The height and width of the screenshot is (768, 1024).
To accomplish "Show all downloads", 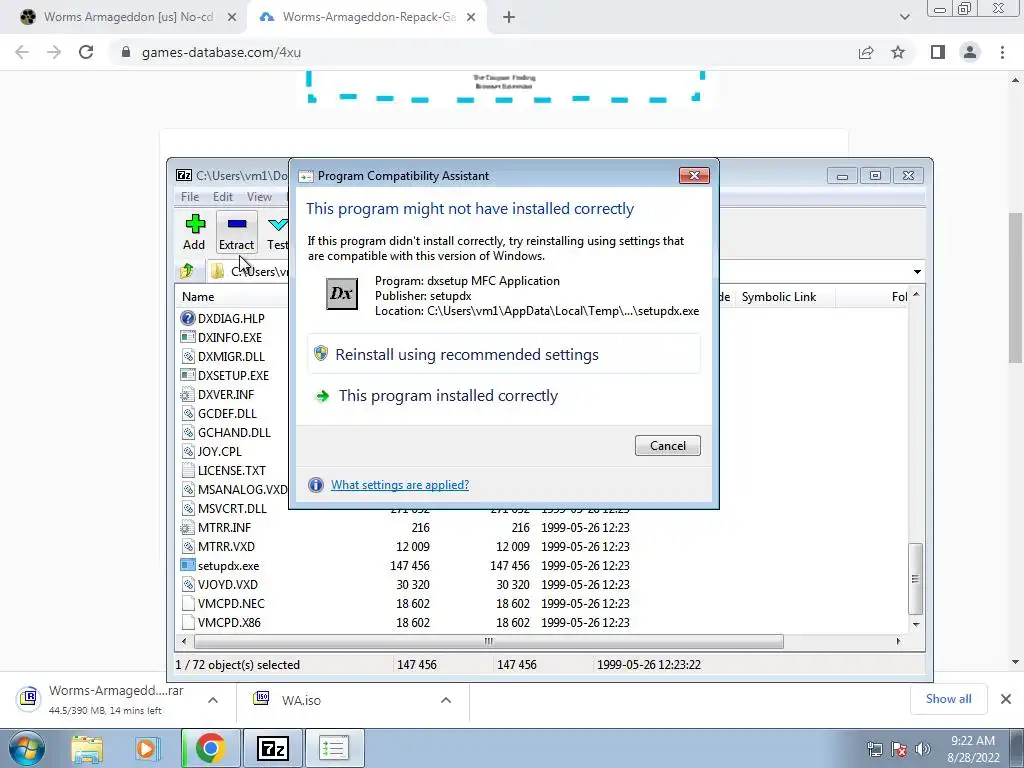I will [948, 699].
